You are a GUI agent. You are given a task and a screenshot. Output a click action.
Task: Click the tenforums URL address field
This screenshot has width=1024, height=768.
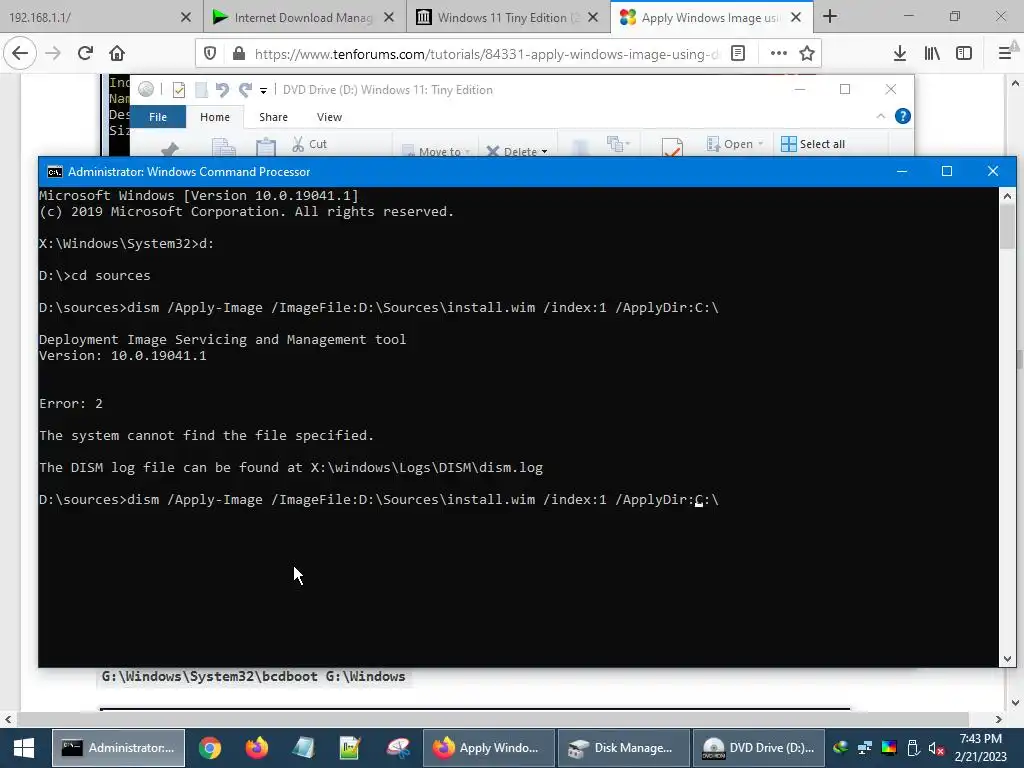click(x=486, y=54)
